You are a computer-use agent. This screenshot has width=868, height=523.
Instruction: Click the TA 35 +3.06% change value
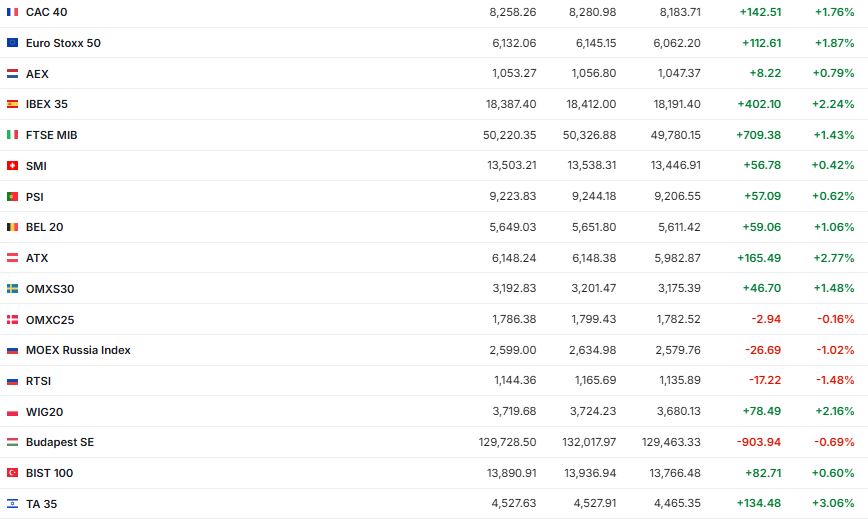click(833, 503)
